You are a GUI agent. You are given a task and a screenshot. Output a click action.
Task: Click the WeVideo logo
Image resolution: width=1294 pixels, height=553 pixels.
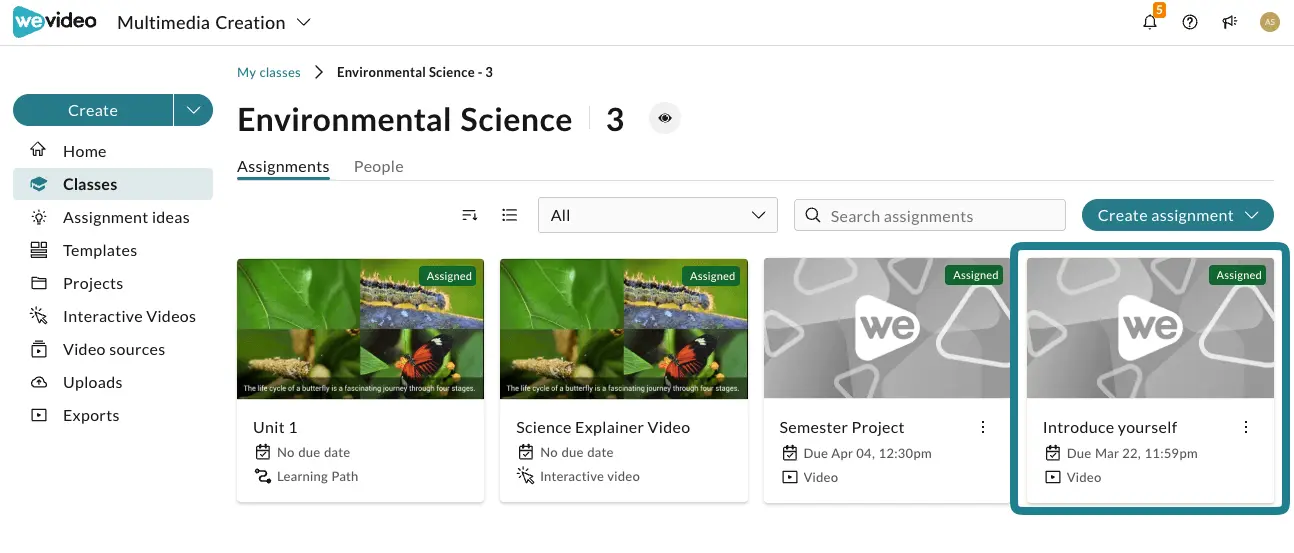(x=54, y=22)
